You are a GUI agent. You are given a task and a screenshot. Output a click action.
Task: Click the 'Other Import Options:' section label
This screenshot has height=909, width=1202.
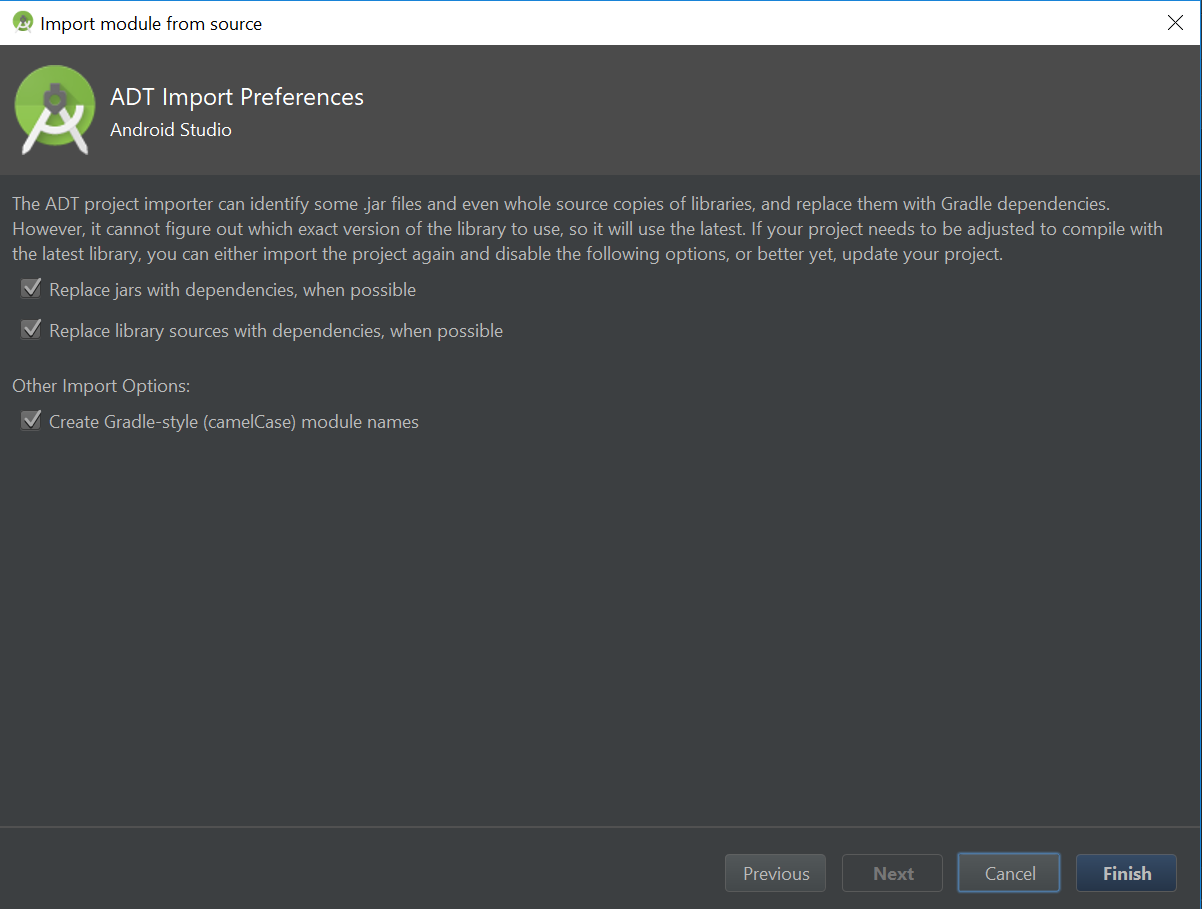tap(101, 386)
